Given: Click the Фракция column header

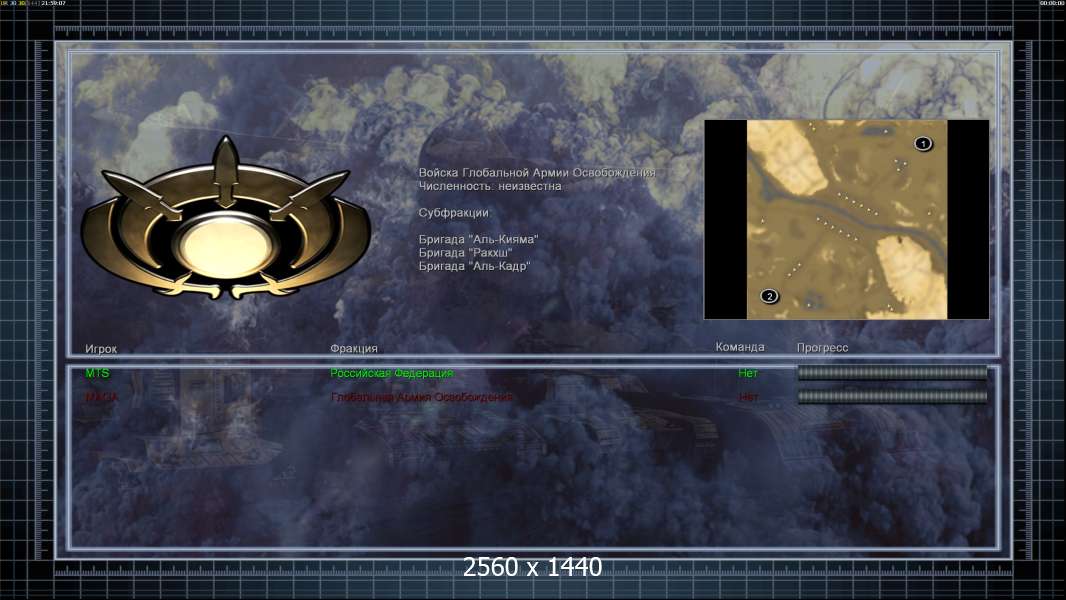Looking at the screenshot, I should [x=354, y=348].
